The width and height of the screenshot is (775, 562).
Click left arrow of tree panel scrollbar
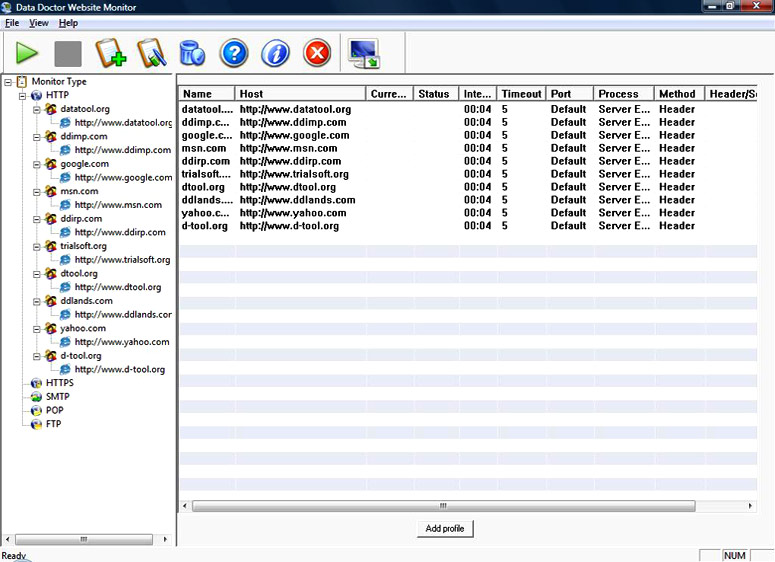coord(7,539)
